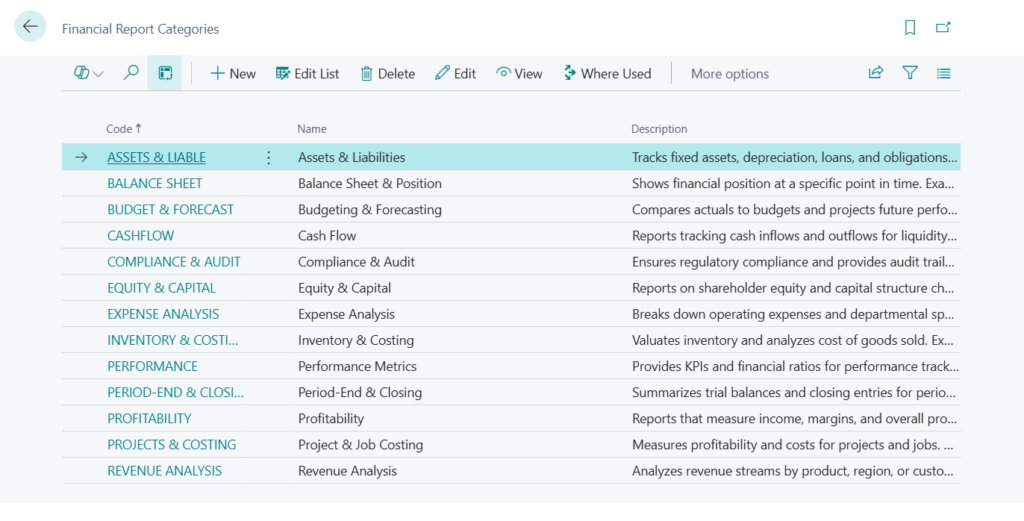Choose Edit List in the toolbar
Viewport: 1024px width, 521px height.
pyautogui.click(x=308, y=74)
